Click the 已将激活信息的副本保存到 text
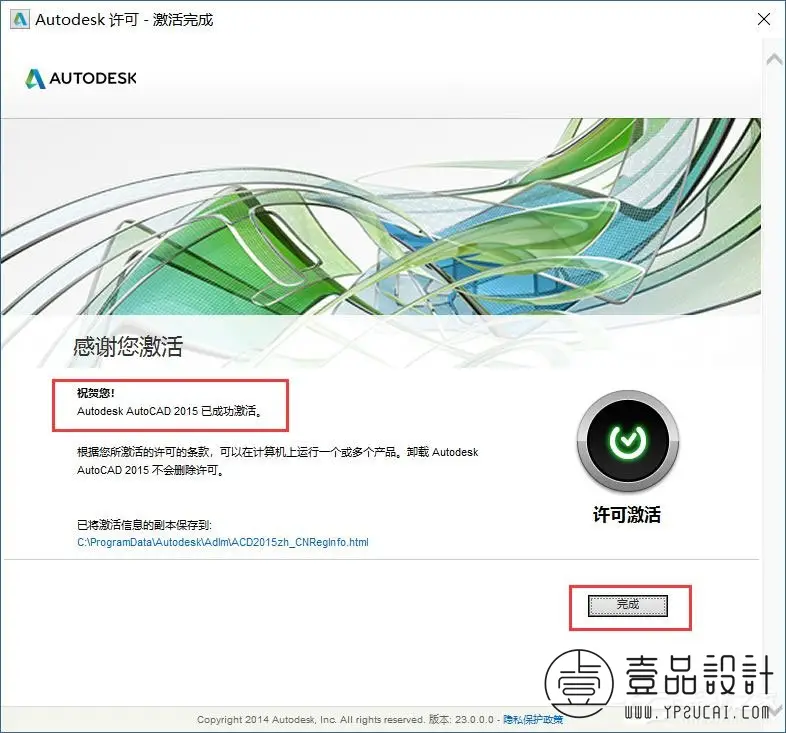Screen dimensions: 786x733 pos(144,524)
